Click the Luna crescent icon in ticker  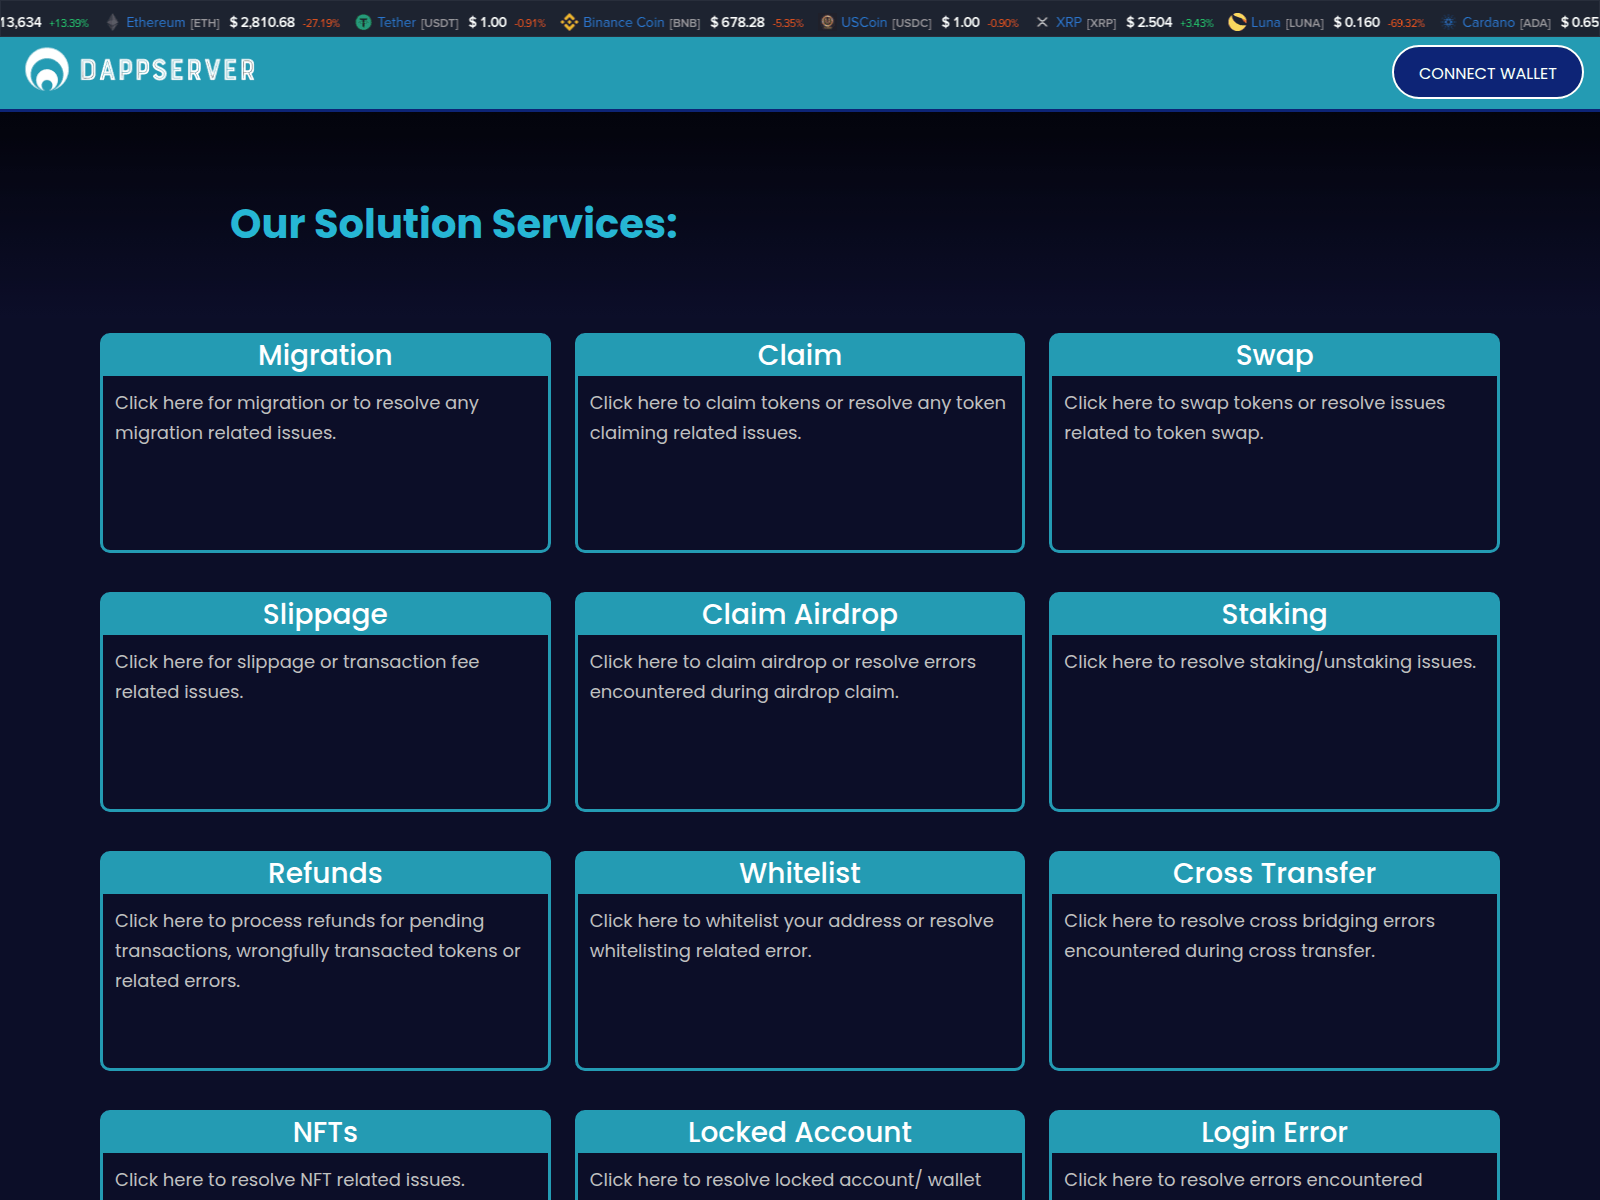[x=1237, y=22]
